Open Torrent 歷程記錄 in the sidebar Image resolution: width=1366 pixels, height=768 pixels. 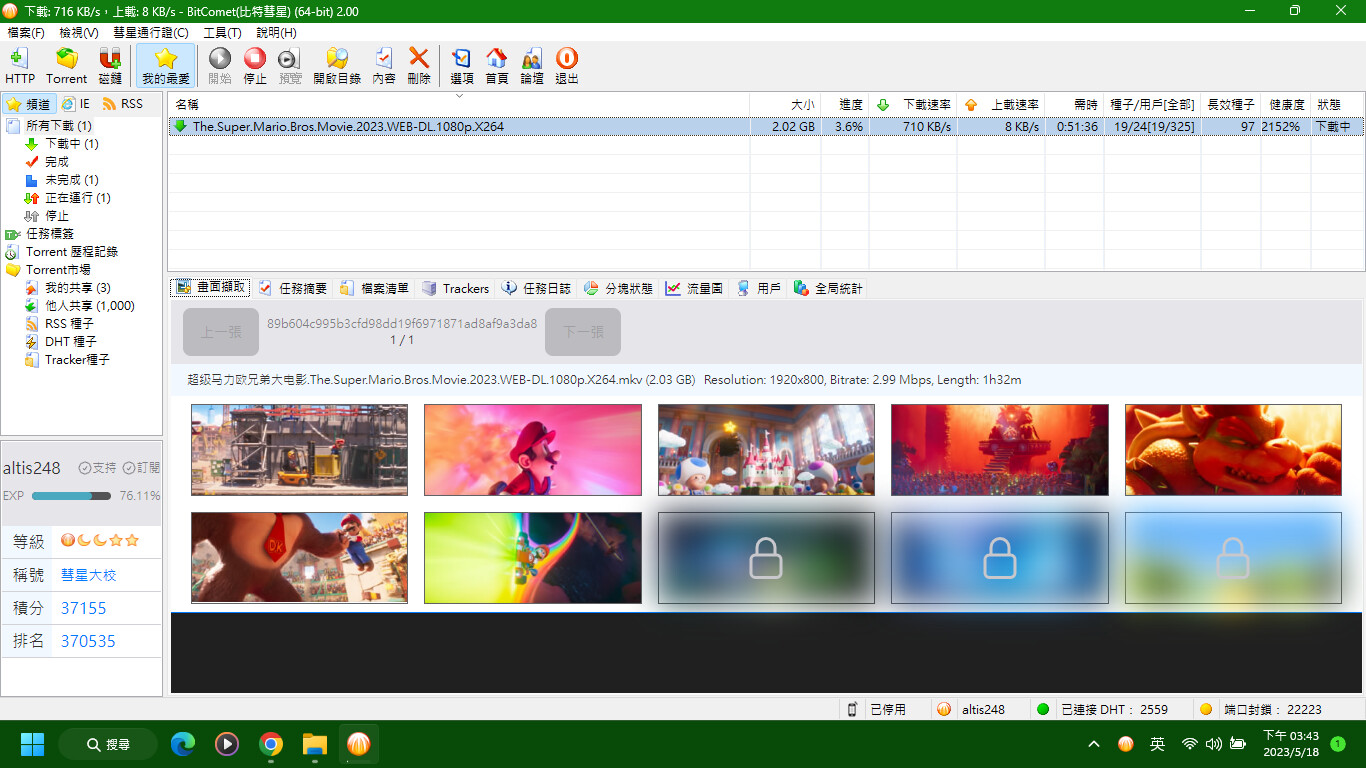[x=72, y=252]
